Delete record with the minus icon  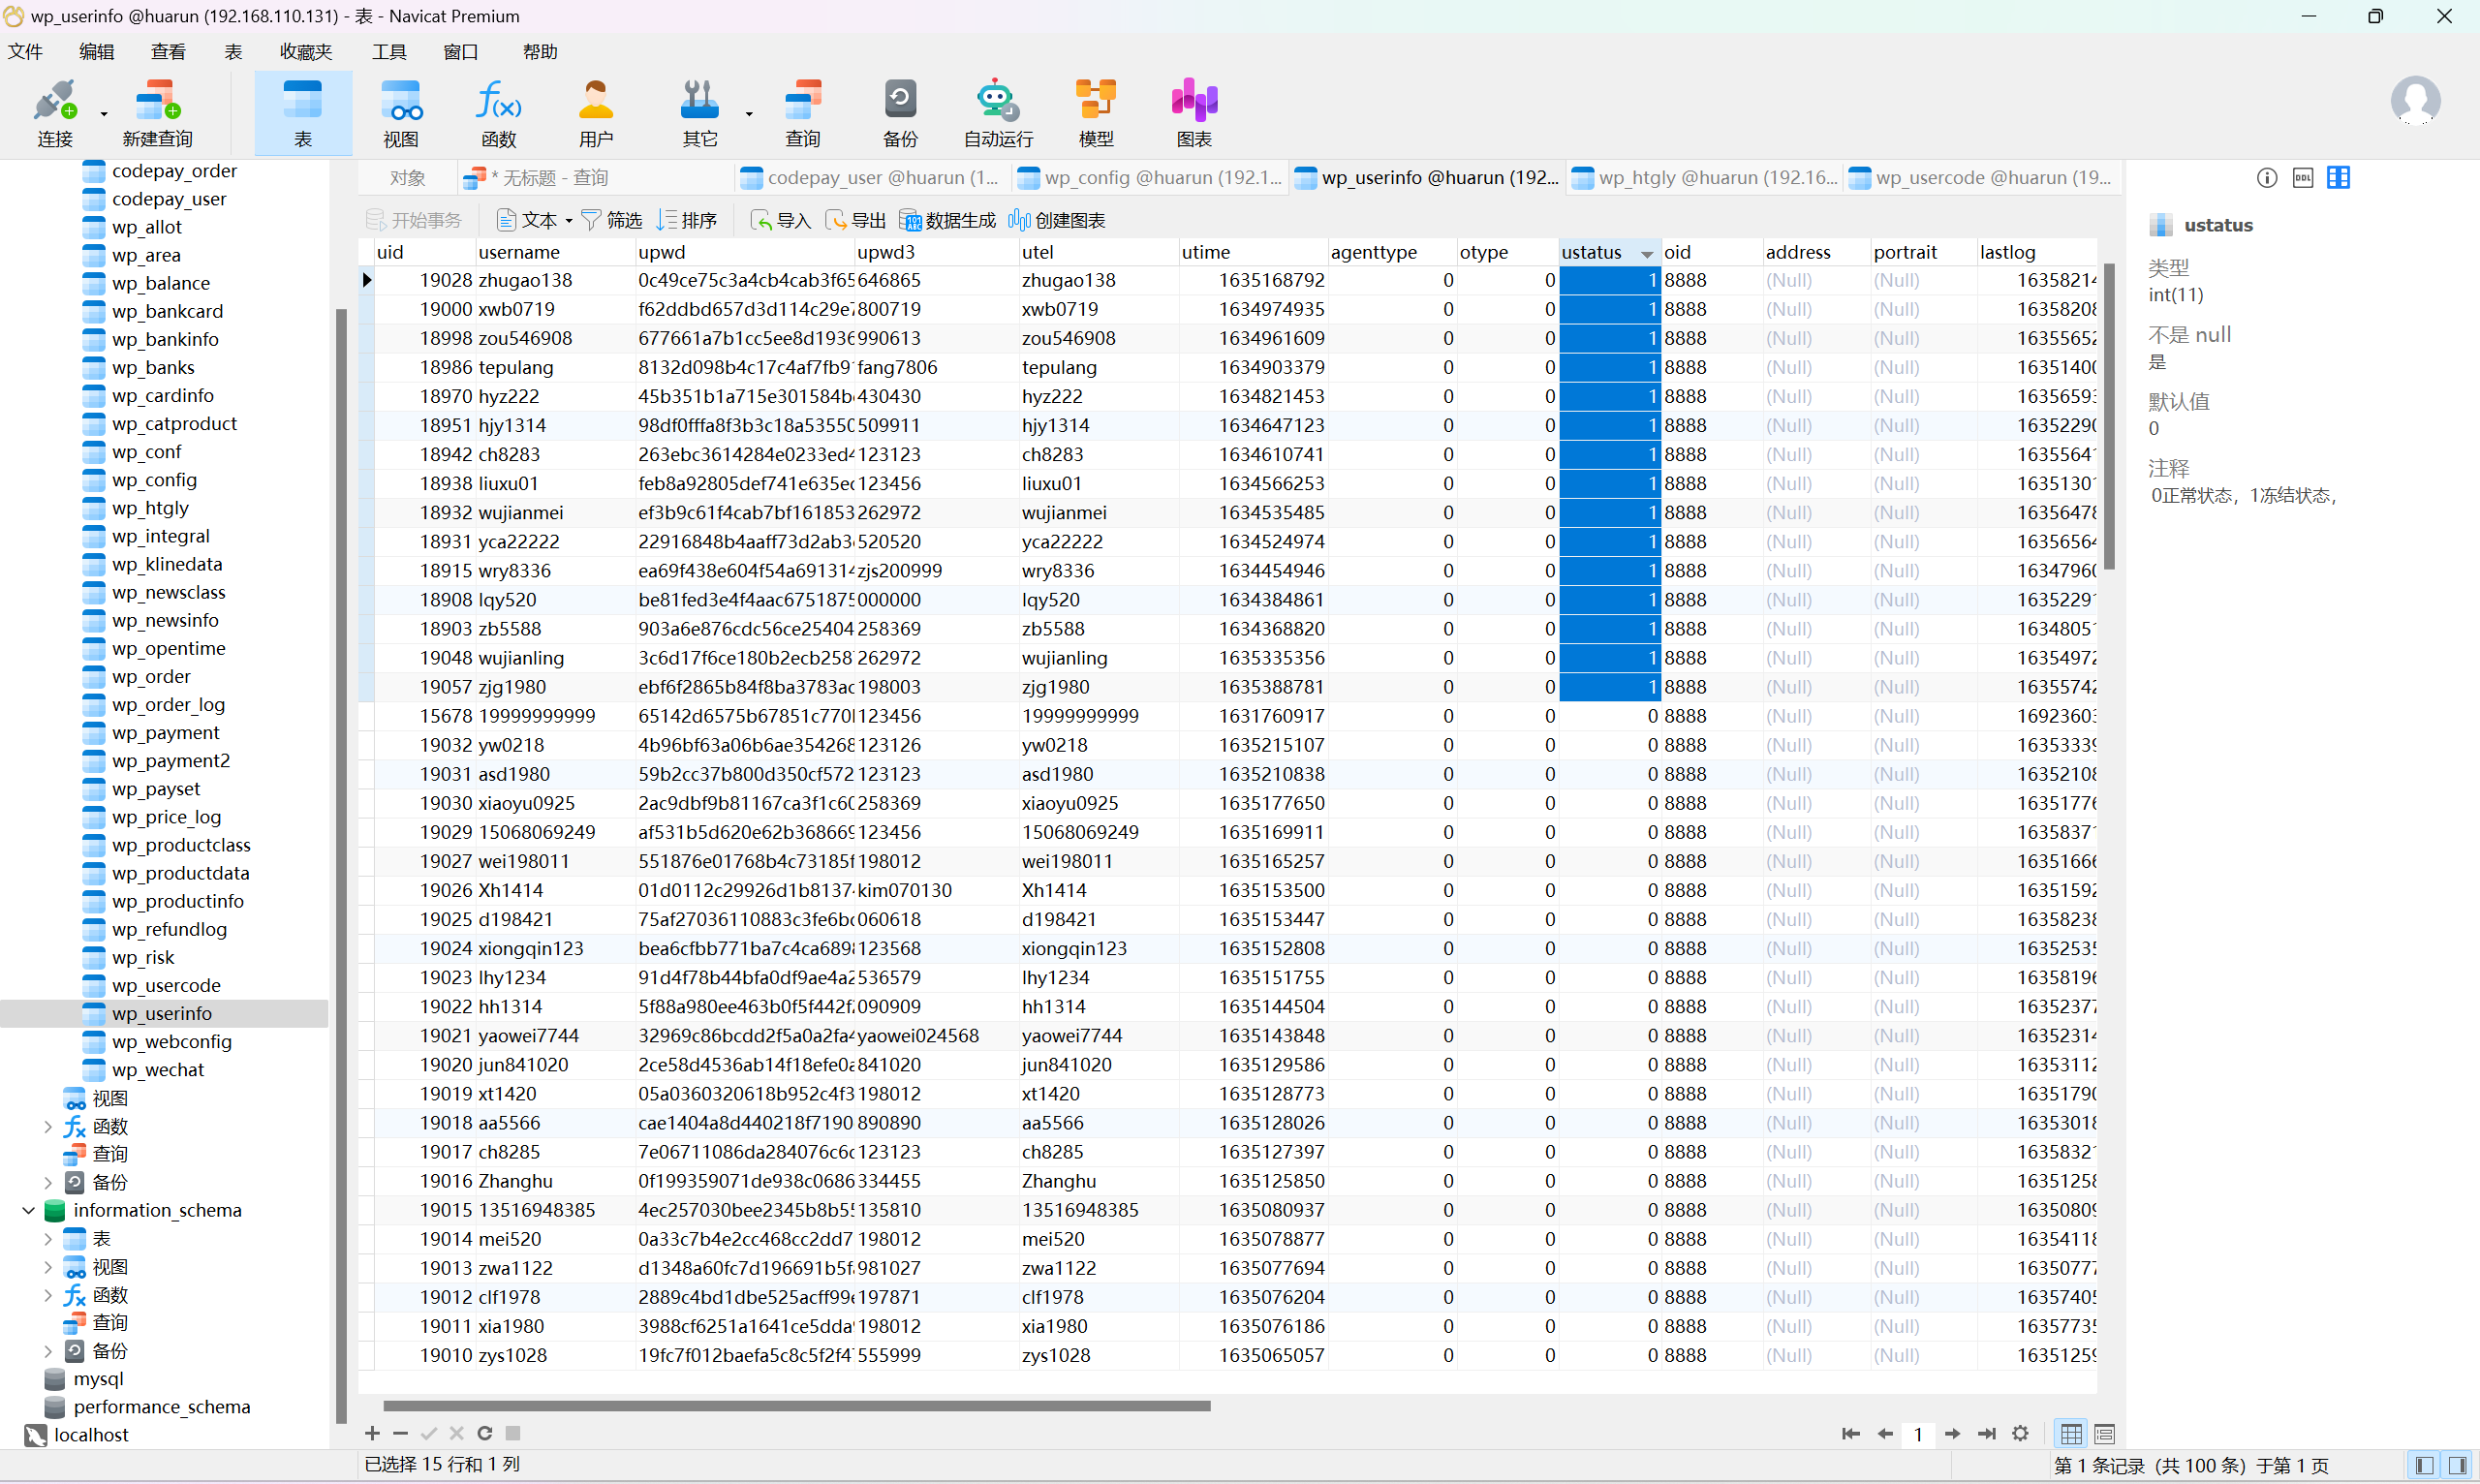tap(400, 1433)
